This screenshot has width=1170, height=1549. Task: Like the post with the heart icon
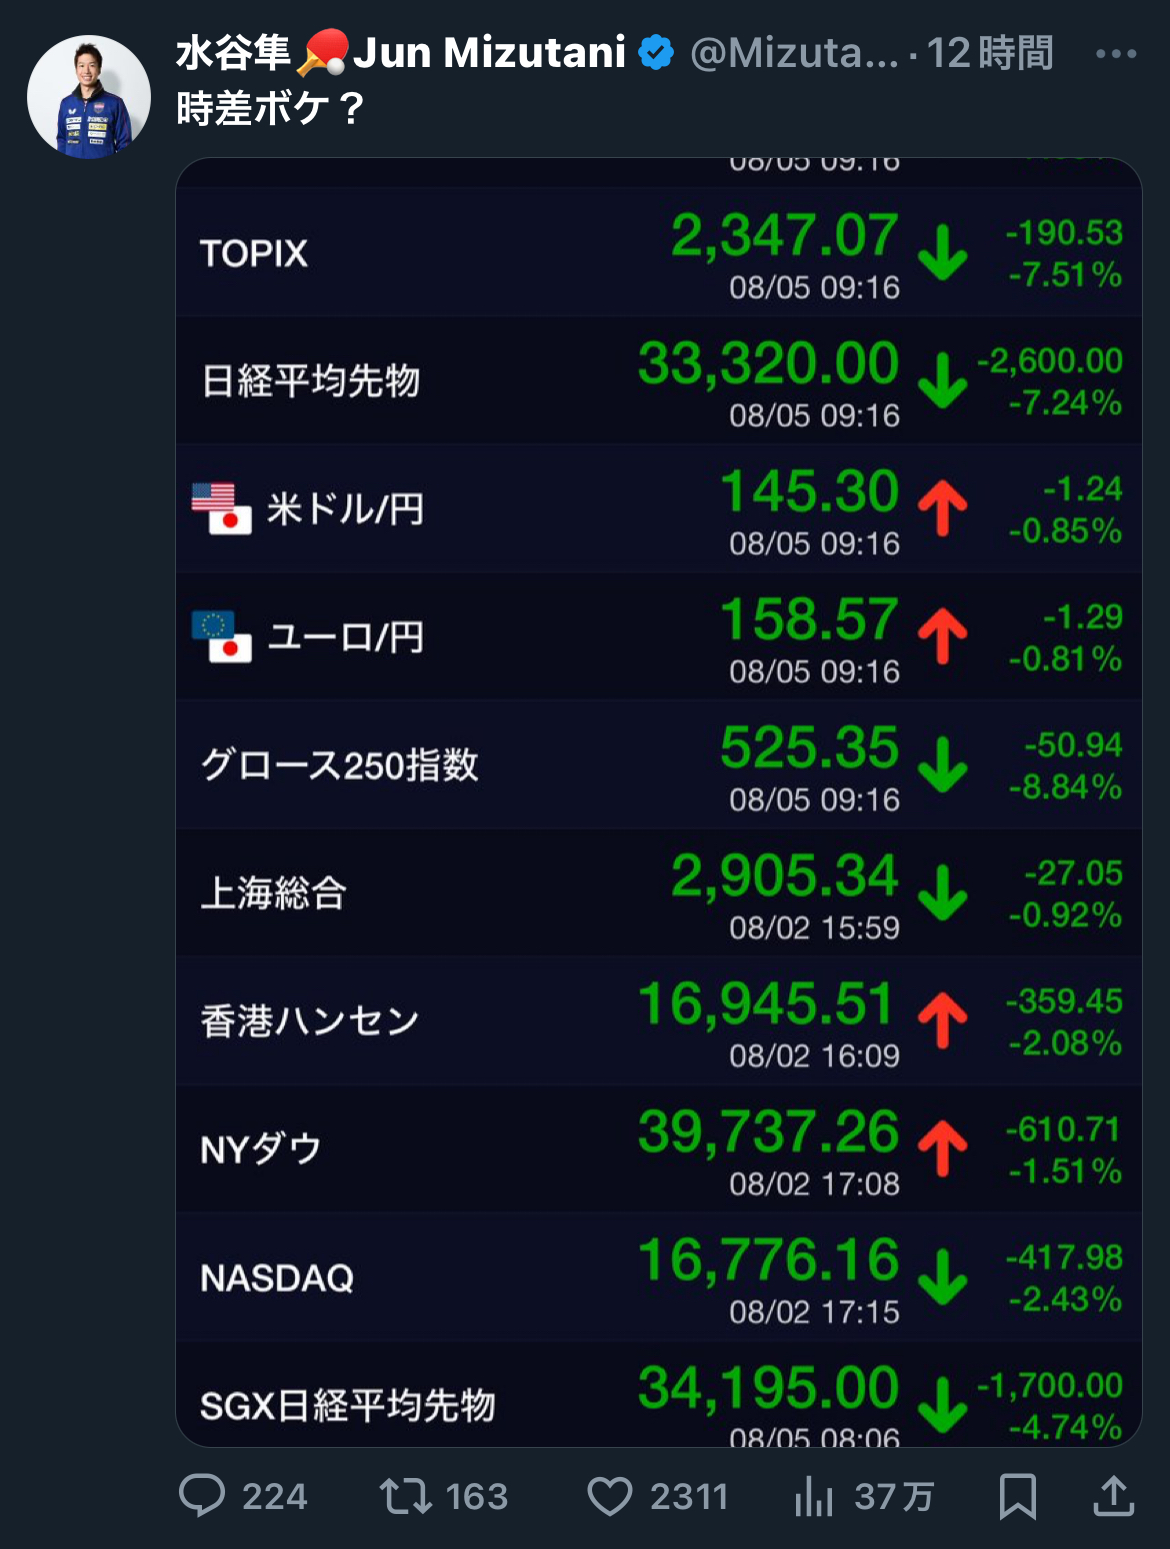(x=609, y=1497)
